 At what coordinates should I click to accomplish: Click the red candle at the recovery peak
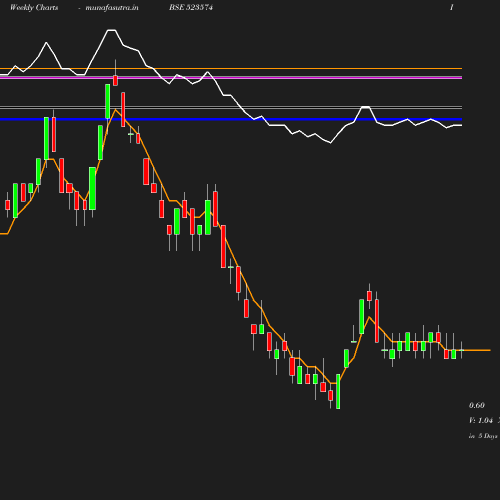369,296
